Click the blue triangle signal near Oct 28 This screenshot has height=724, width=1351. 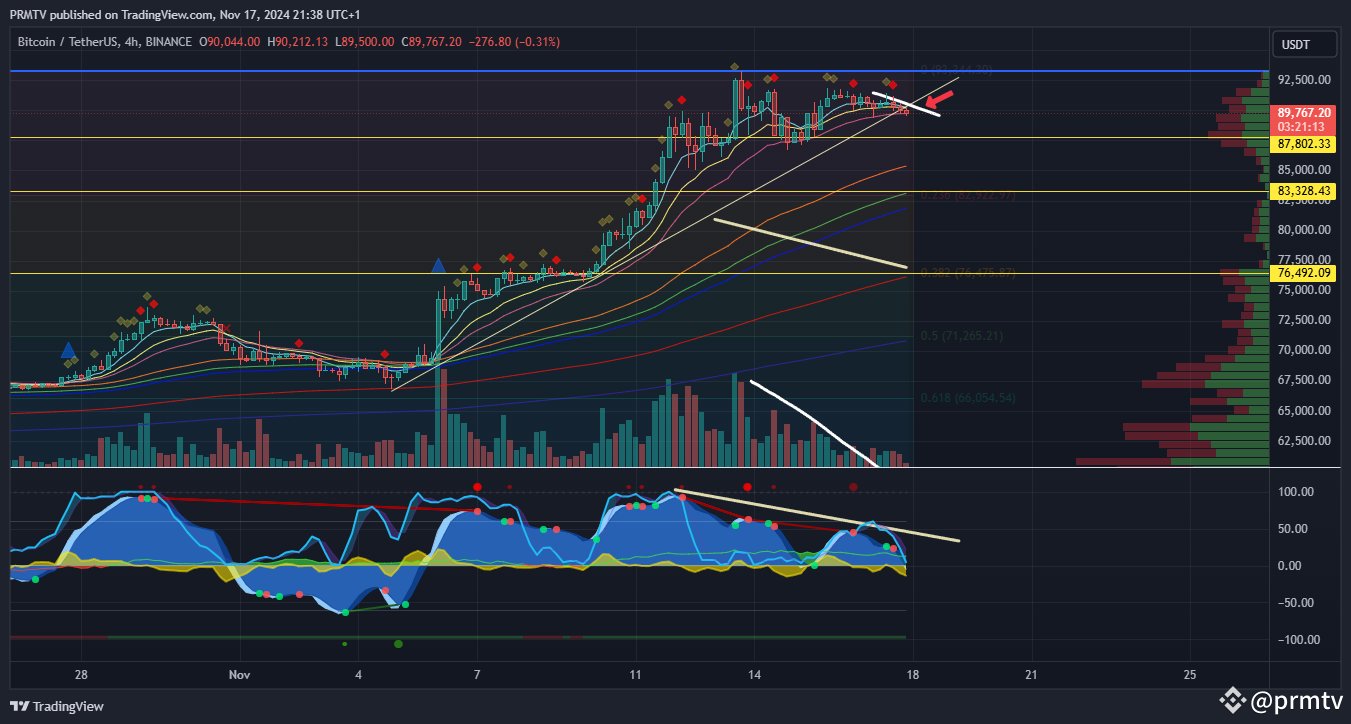[67, 350]
